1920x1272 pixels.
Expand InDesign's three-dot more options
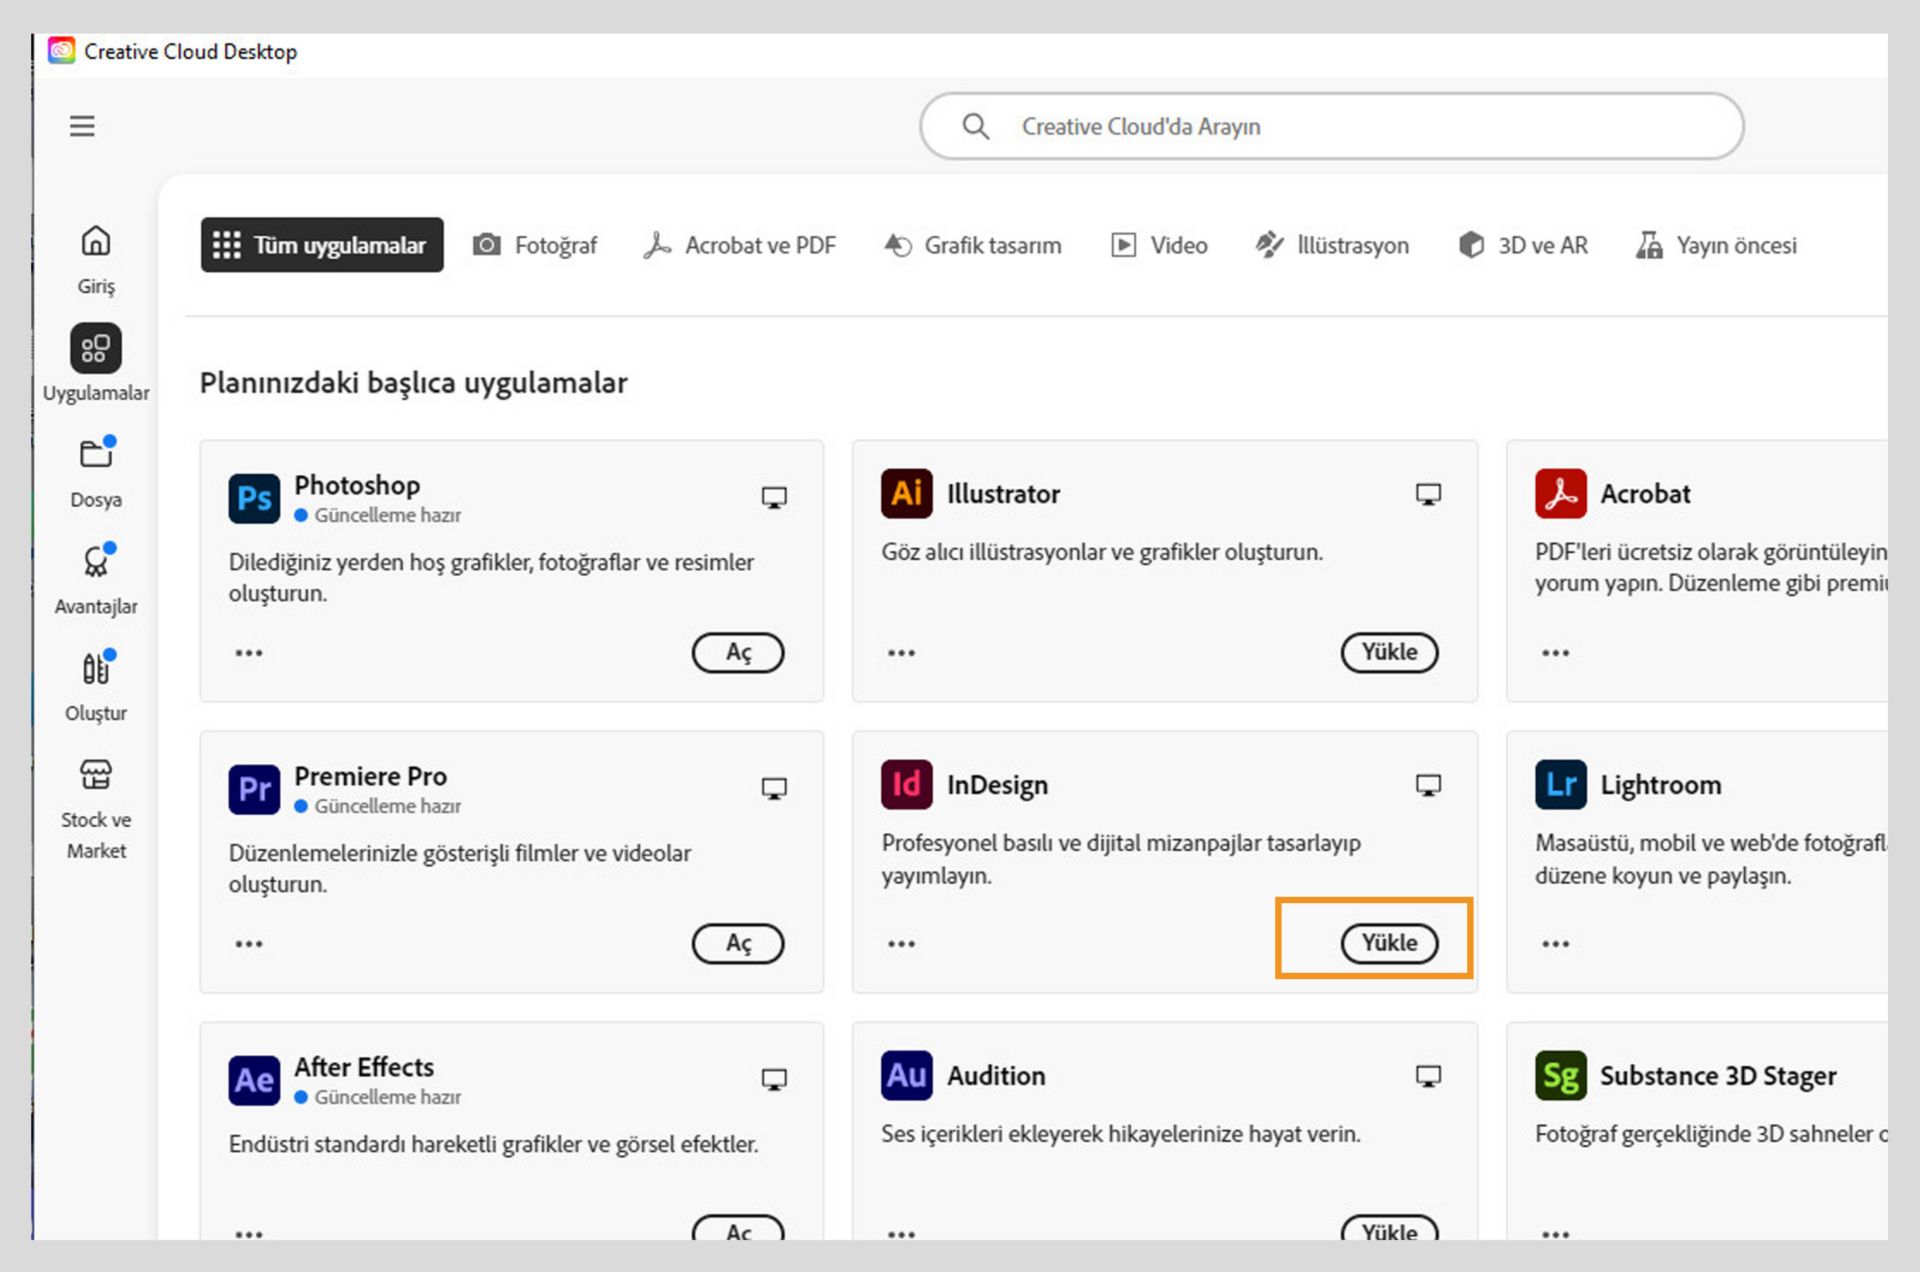901,944
